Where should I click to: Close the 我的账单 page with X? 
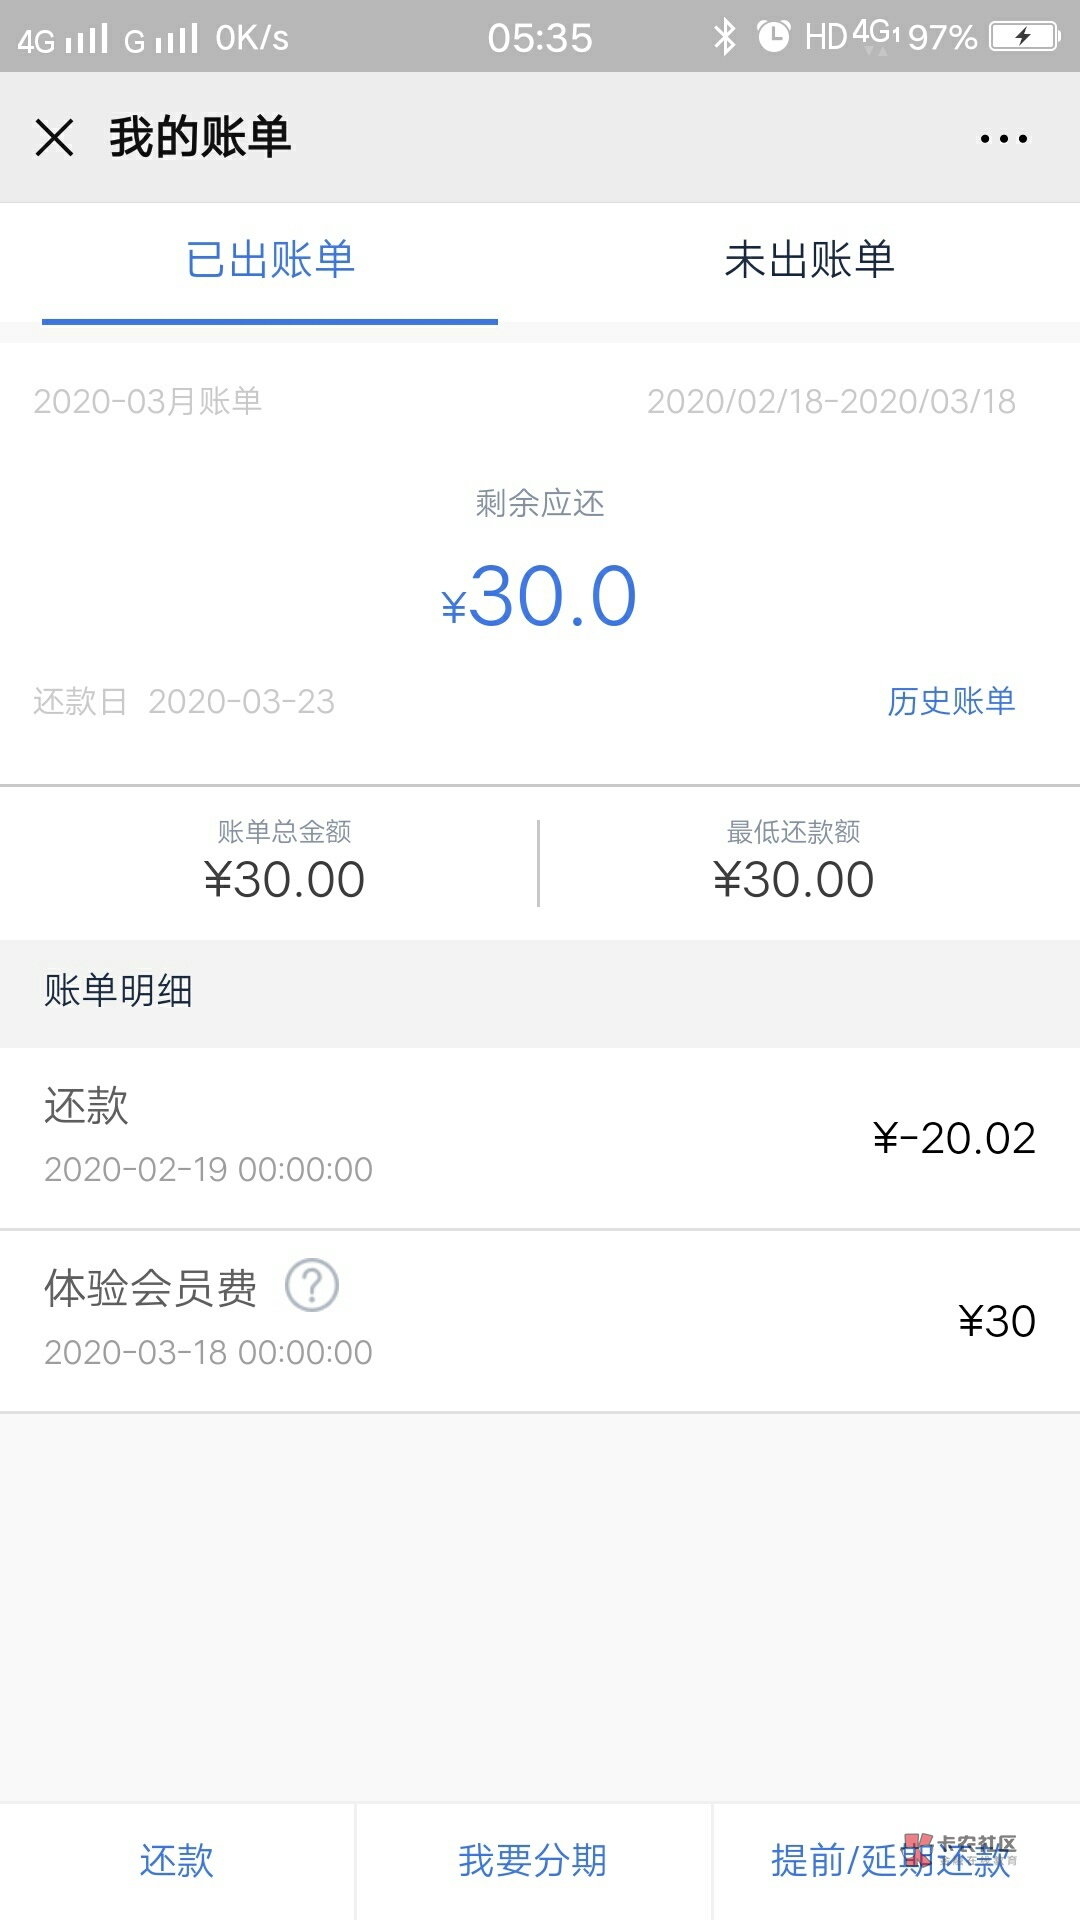(x=55, y=137)
